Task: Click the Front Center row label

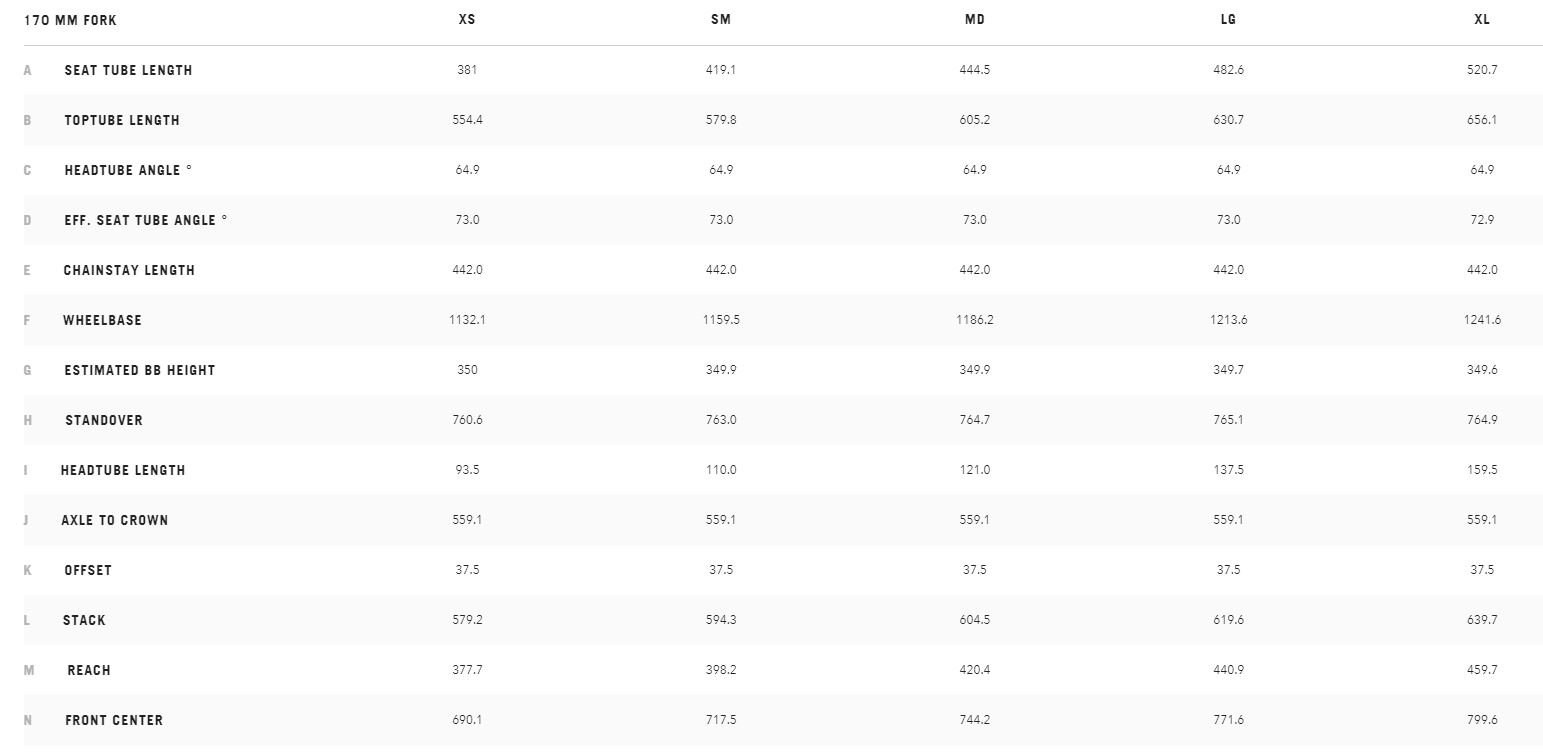Action: coord(114,720)
